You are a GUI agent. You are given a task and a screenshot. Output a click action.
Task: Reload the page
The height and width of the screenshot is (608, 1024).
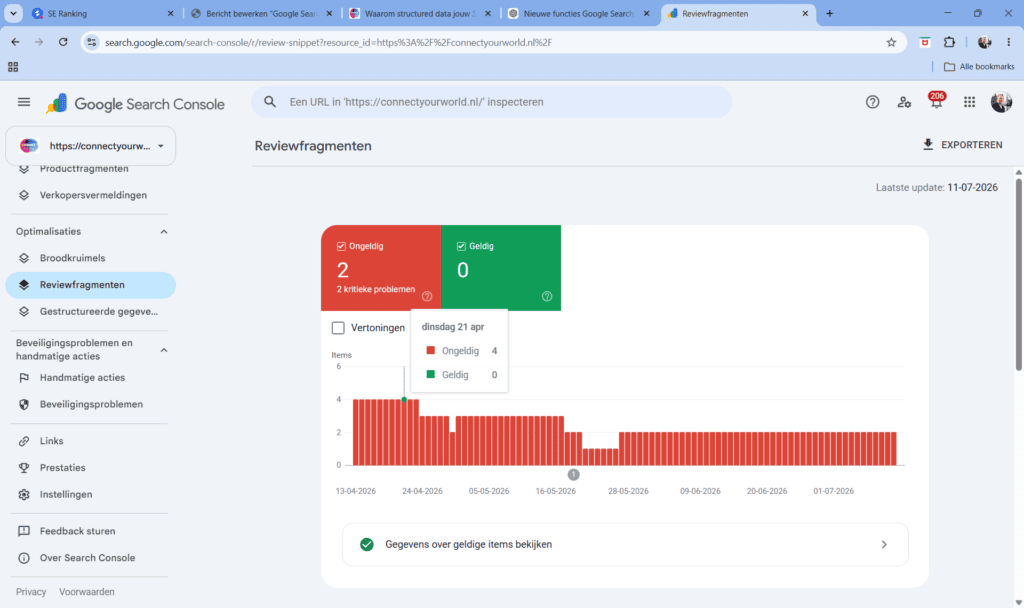63,42
